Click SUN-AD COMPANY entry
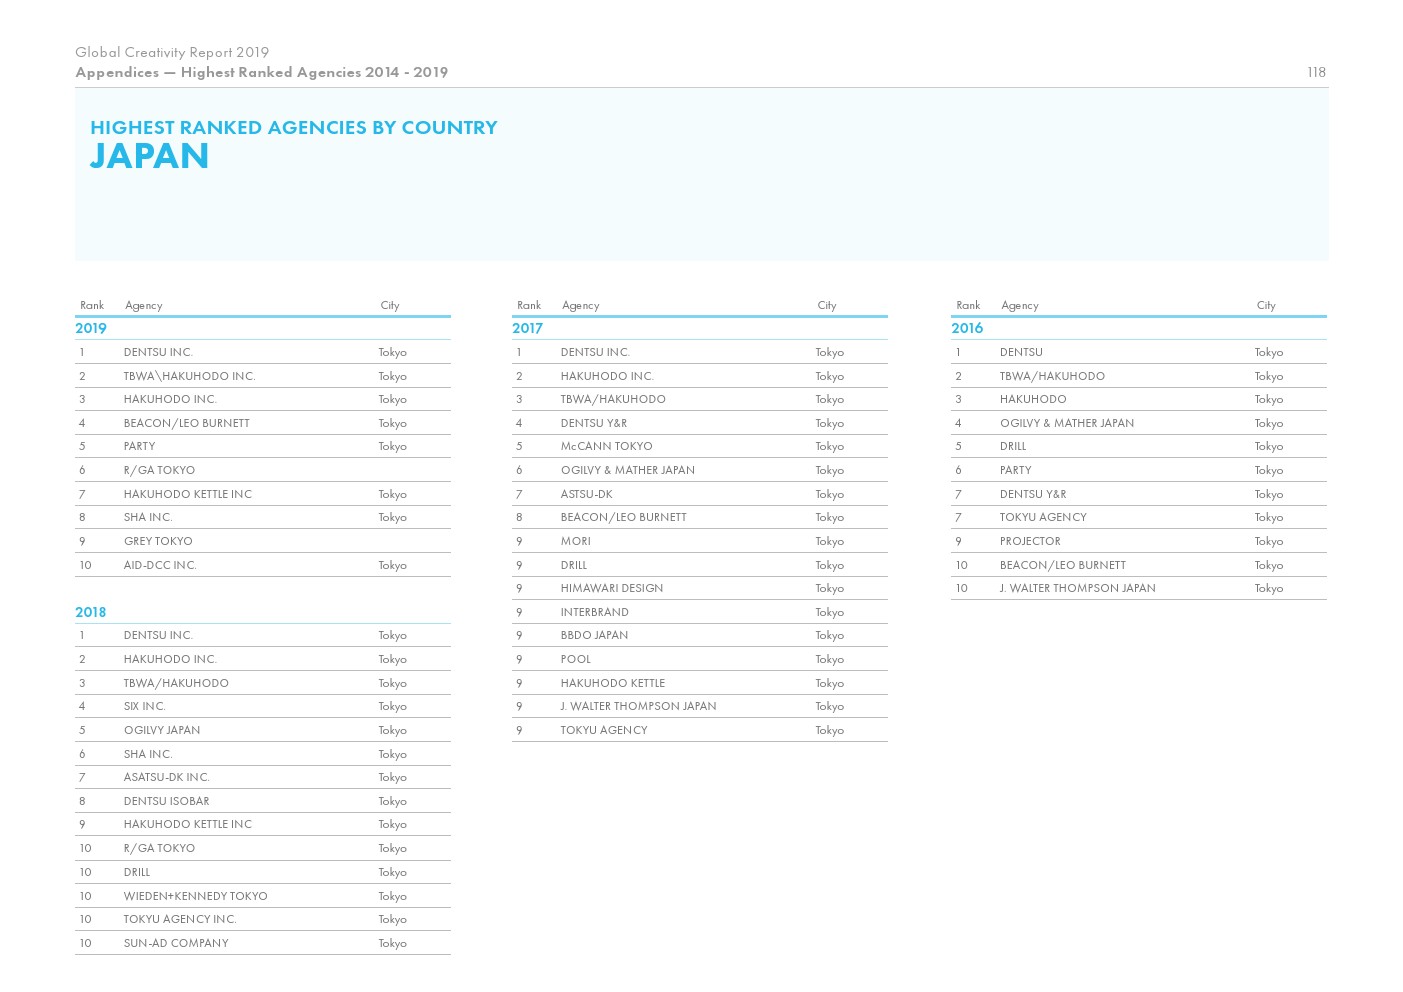 coord(176,943)
